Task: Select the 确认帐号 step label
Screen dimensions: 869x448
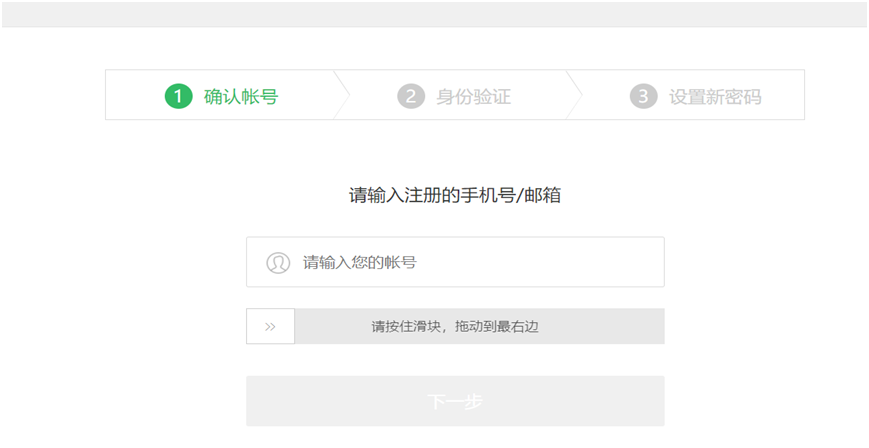Action: (x=241, y=97)
